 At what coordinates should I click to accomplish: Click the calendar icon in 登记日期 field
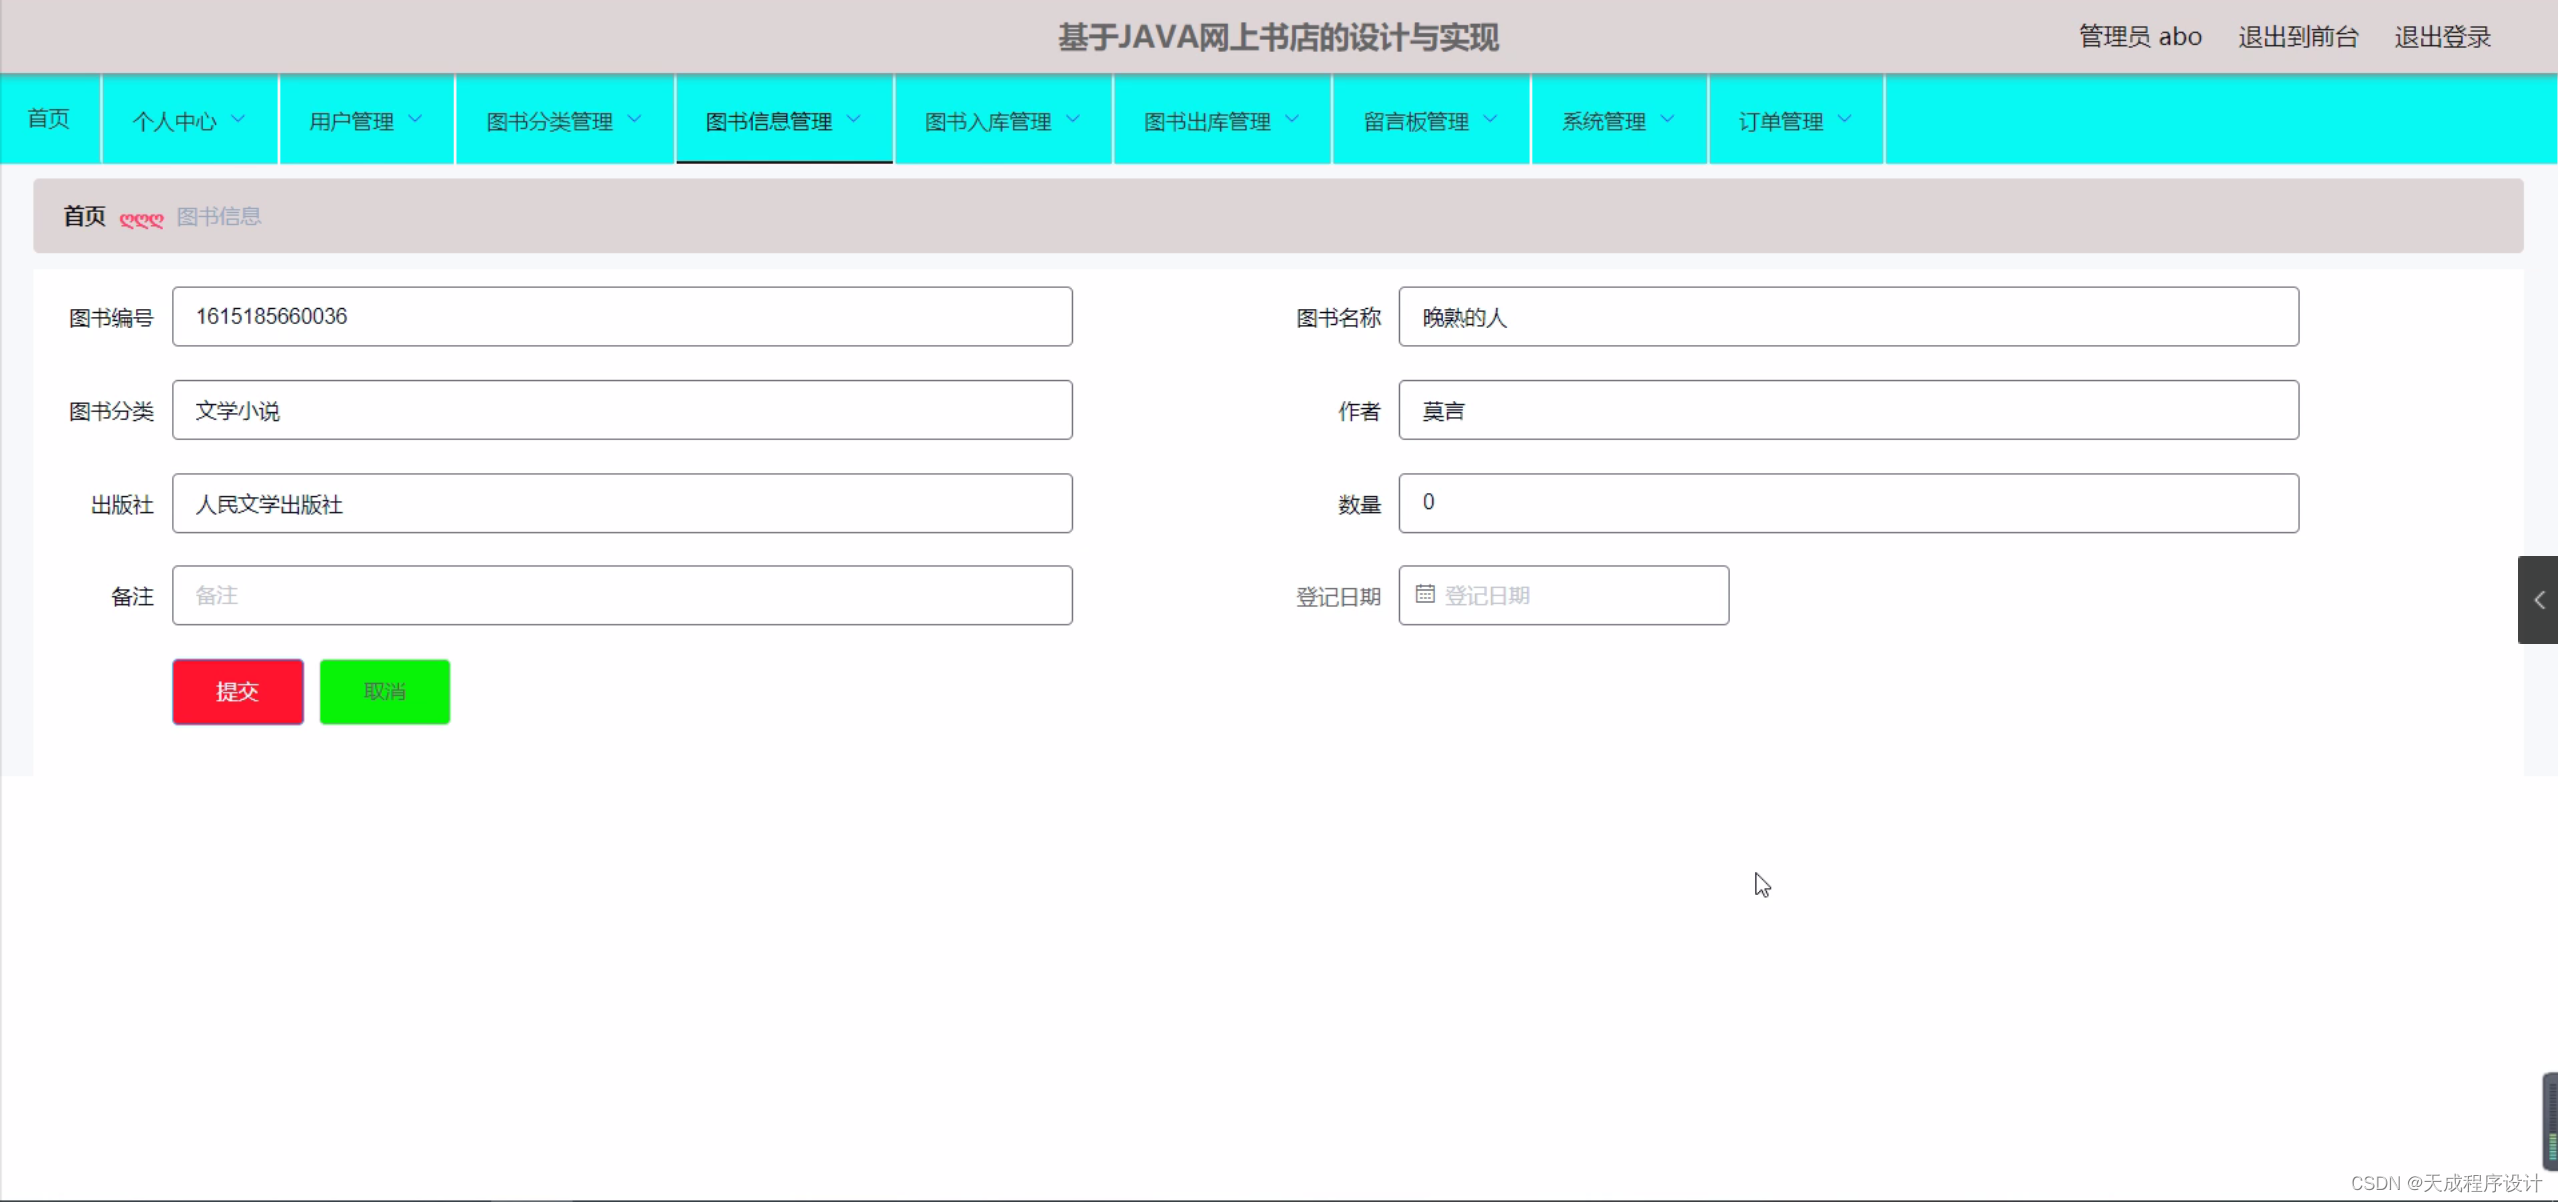point(1425,594)
